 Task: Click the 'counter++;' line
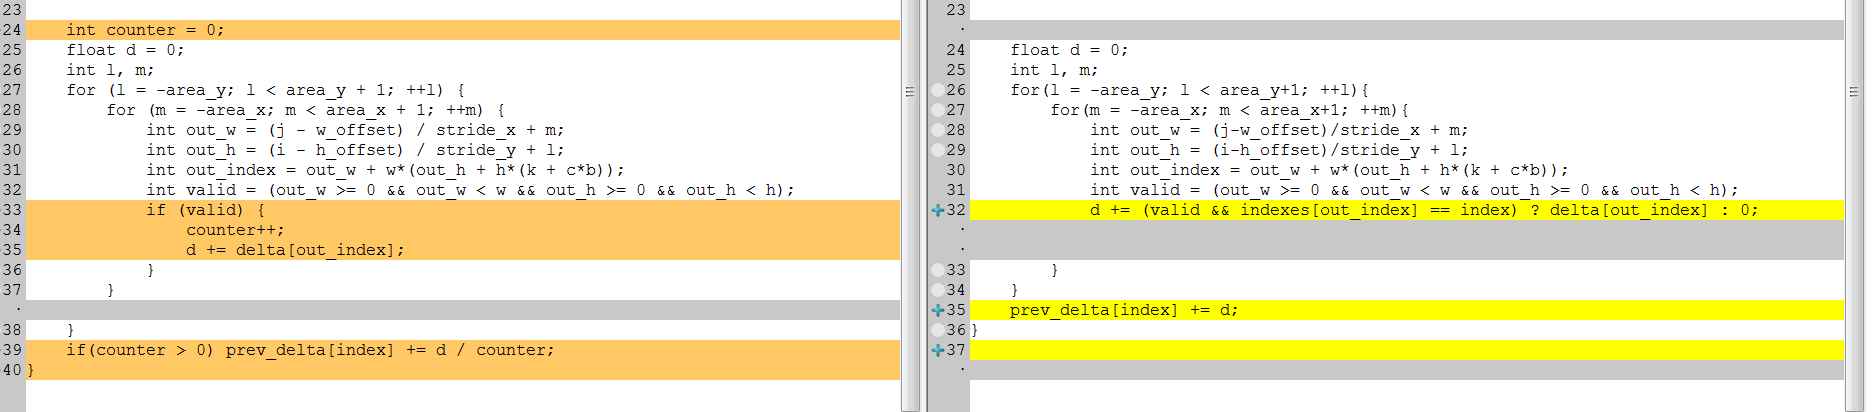coord(463,230)
